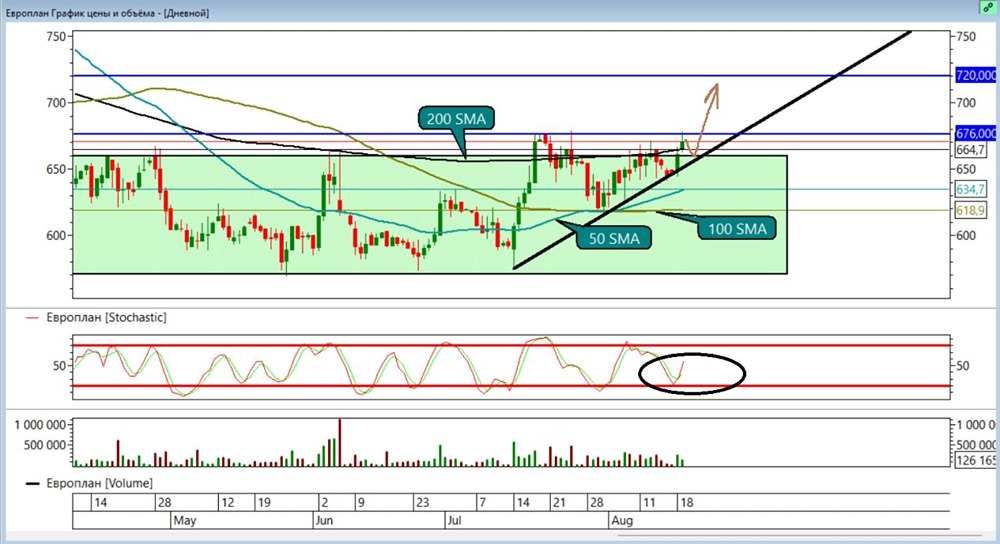Click the date '23' on the time axis
Image resolution: width=1000 pixels, height=544 pixels.
pos(422,503)
